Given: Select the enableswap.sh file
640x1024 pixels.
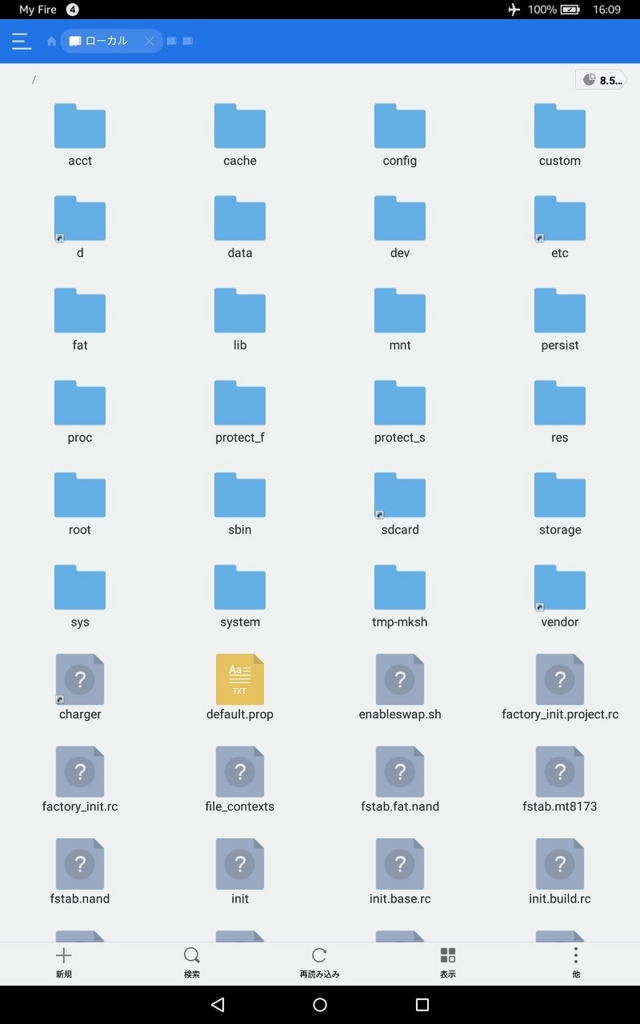Looking at the screenshot, I should click(400, 688).
